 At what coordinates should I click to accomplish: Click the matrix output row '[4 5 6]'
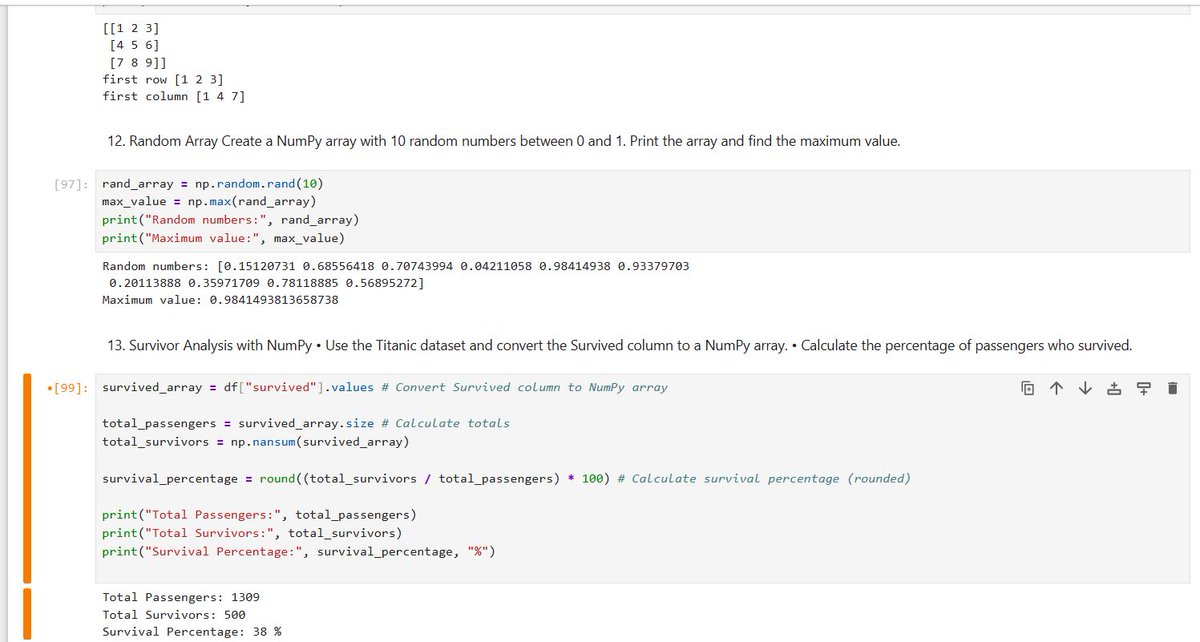point(134,45)
